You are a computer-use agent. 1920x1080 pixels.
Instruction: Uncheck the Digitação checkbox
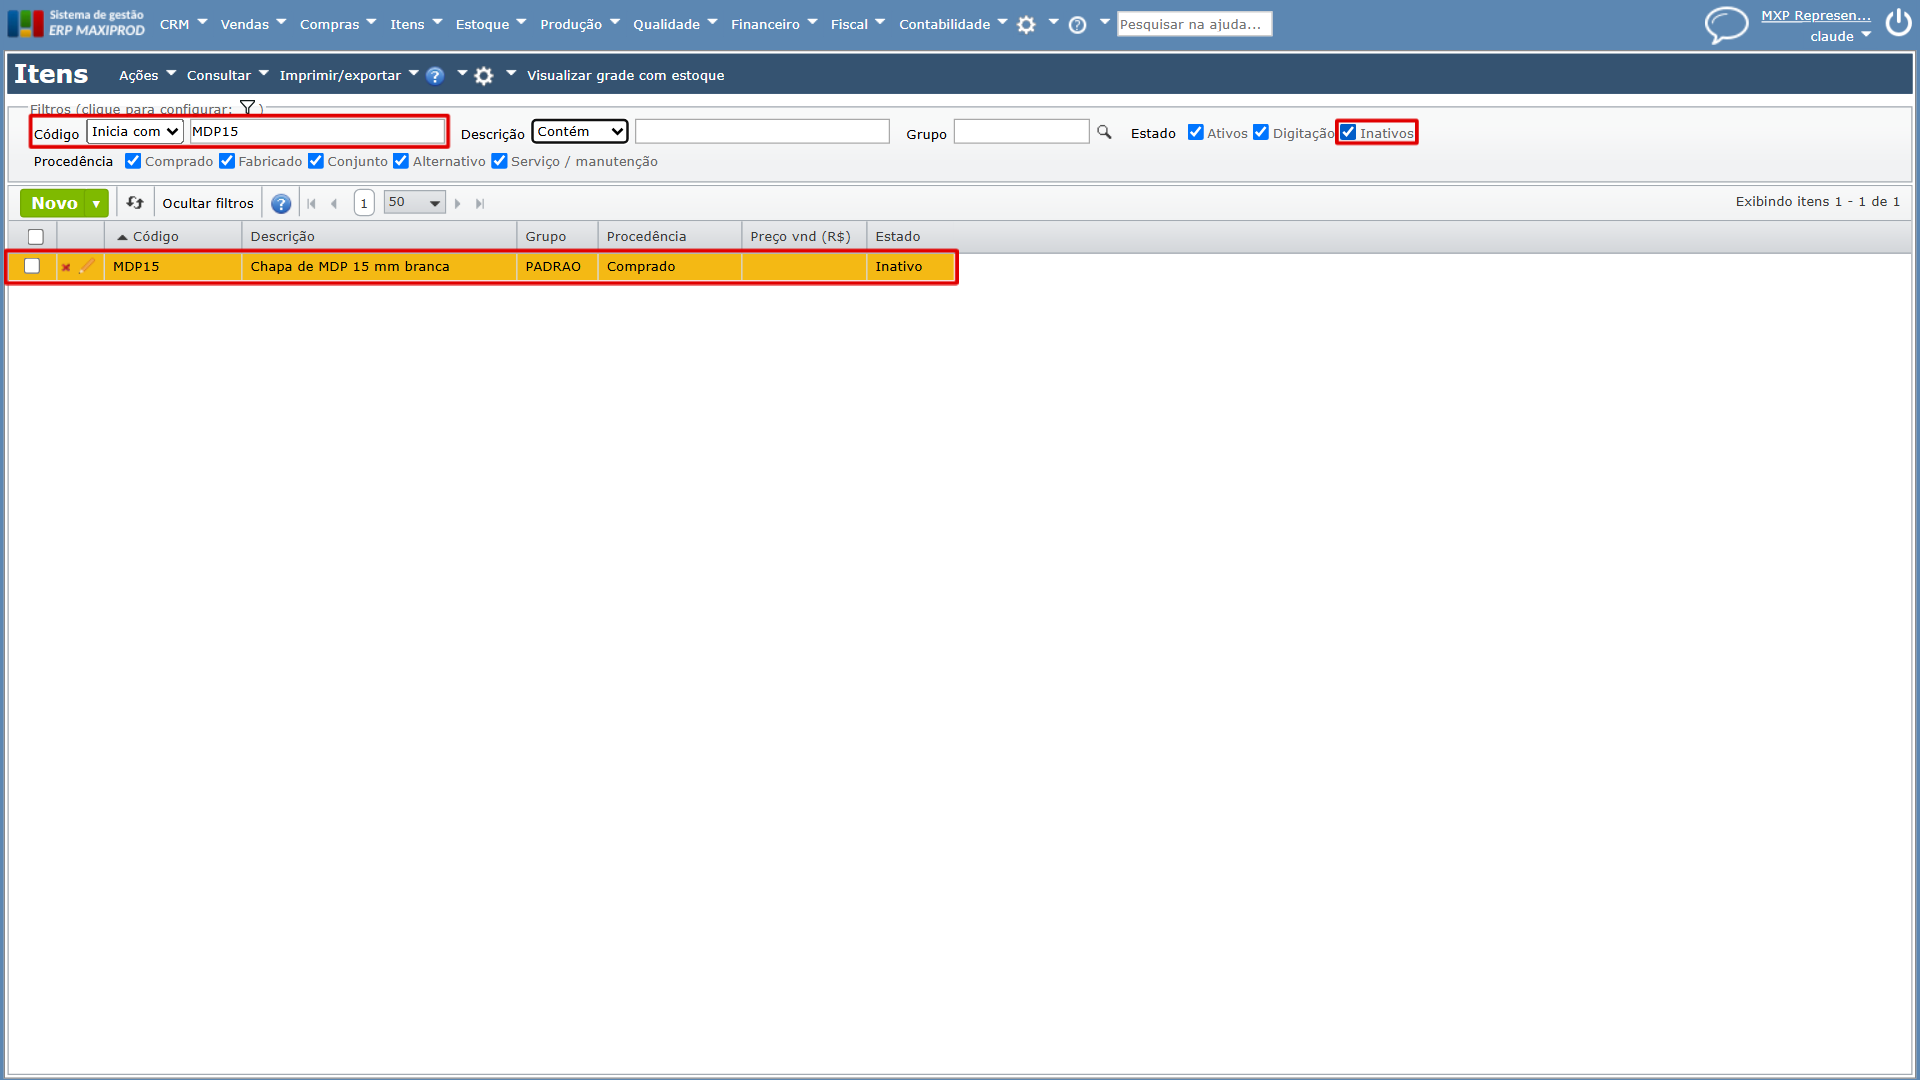pyautogui.click(x=1261, y=132)
